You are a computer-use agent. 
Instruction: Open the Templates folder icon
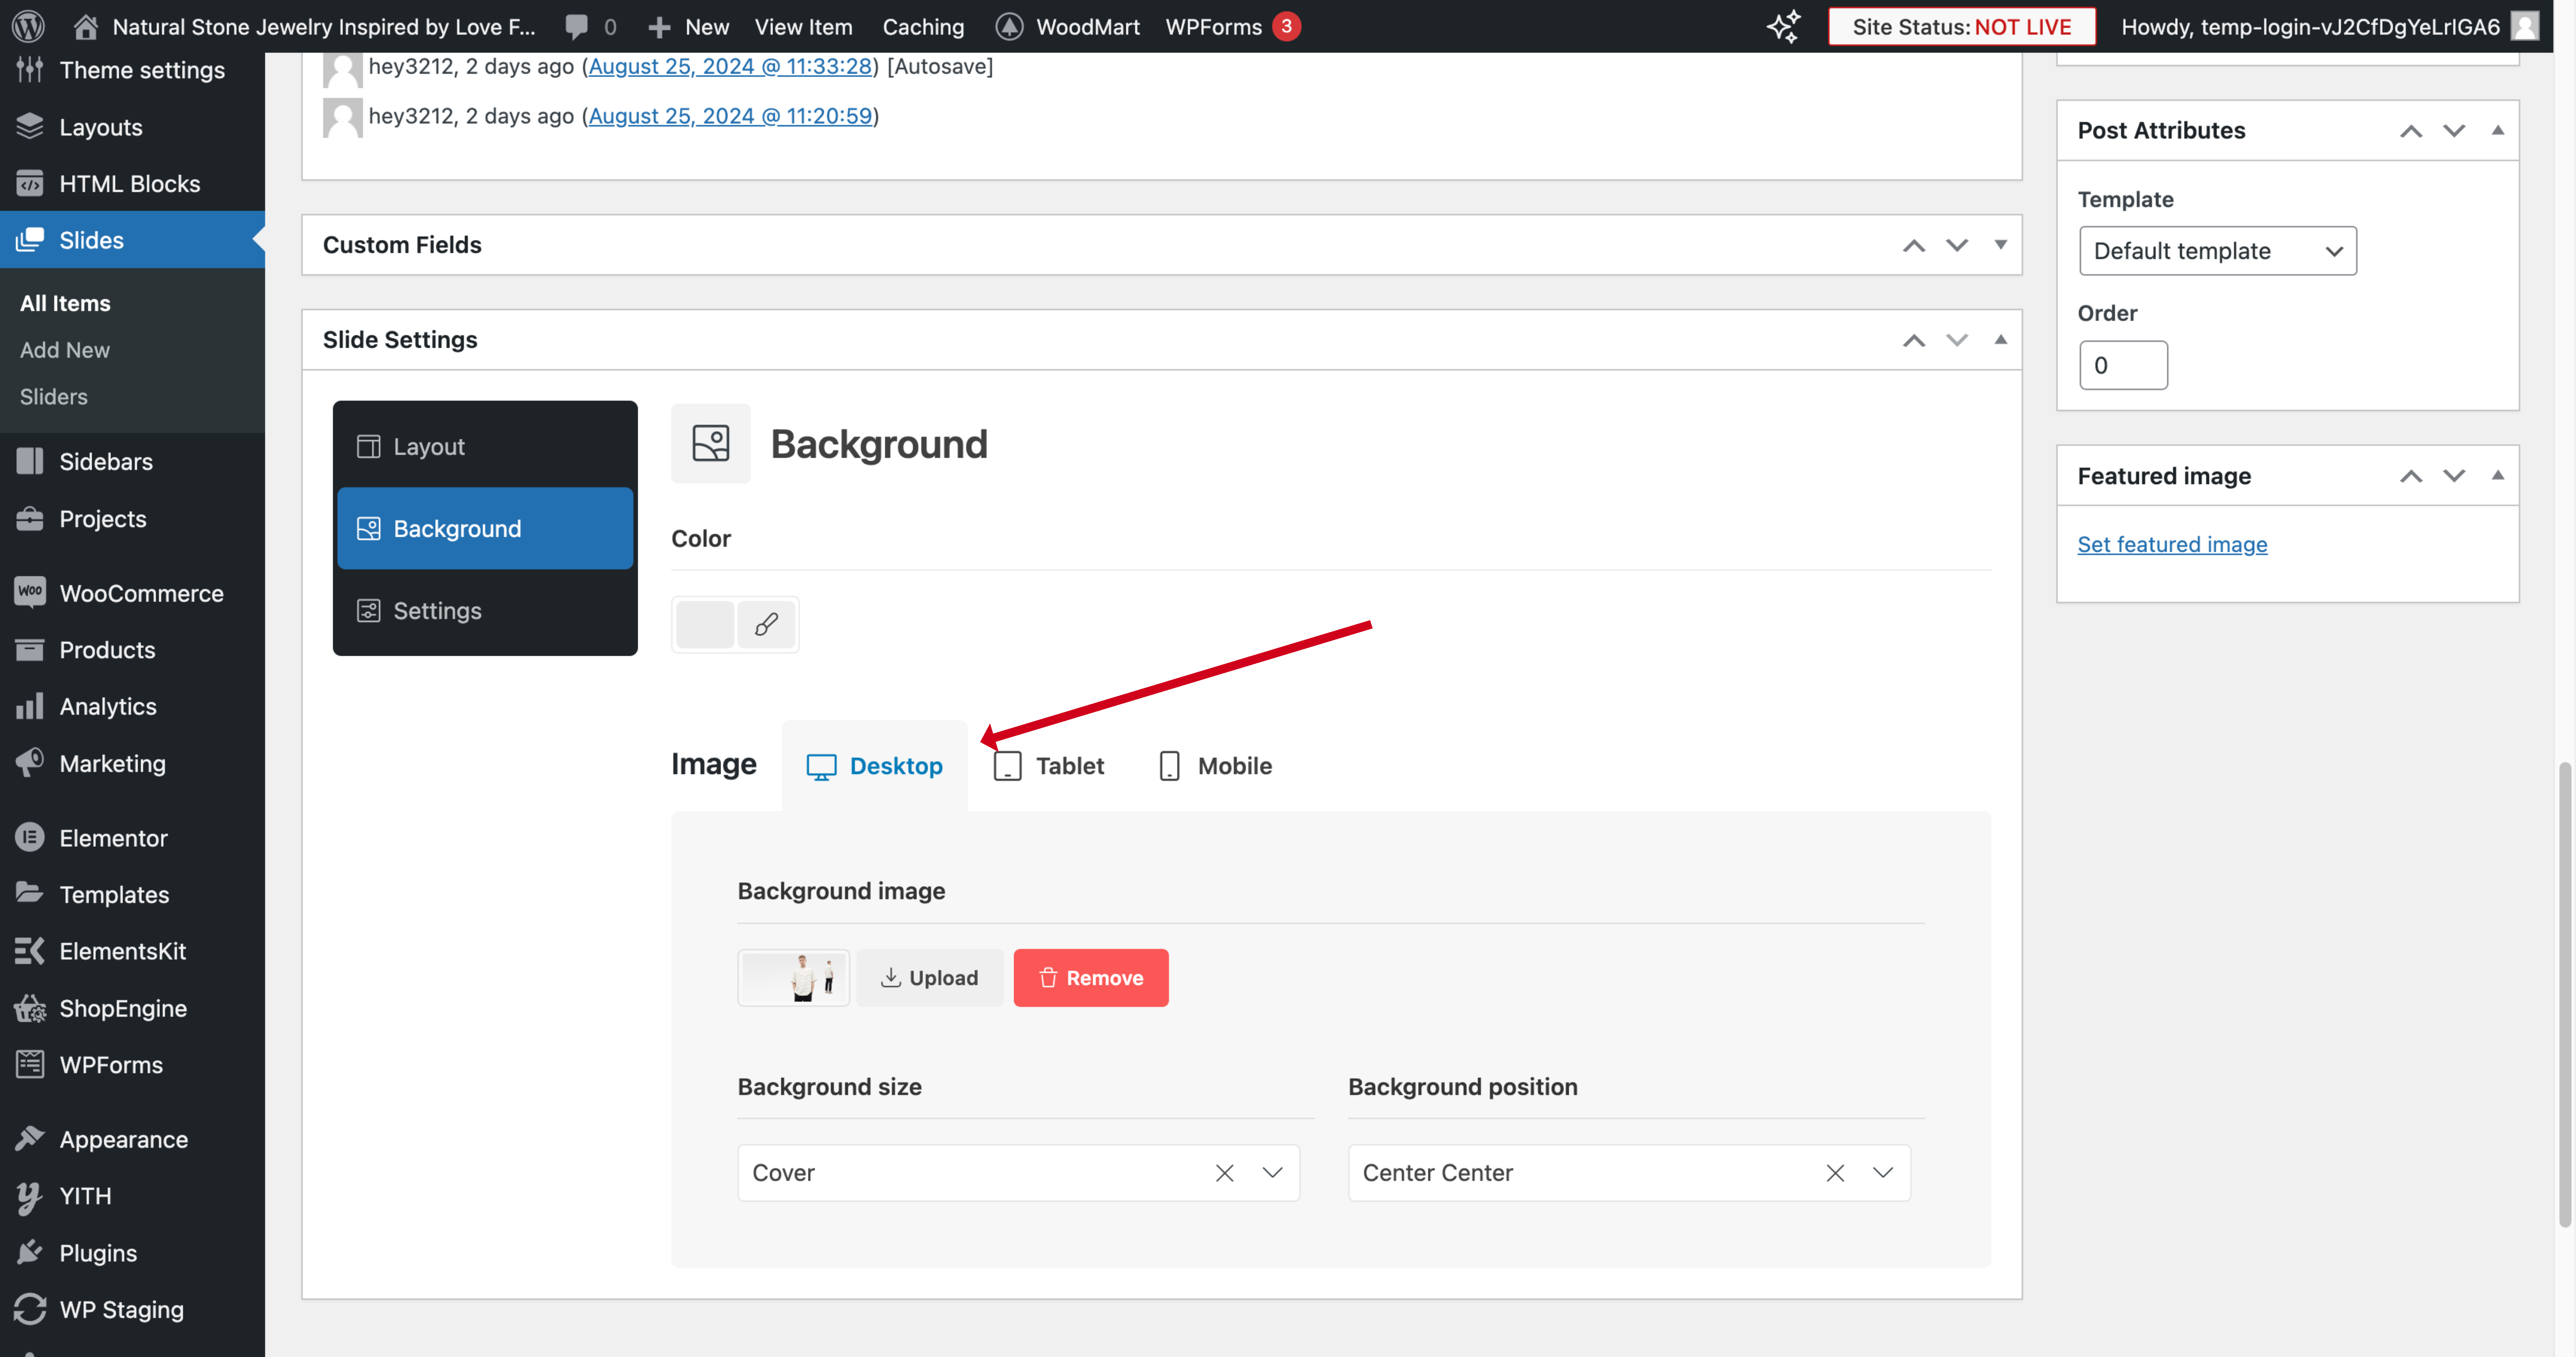(30, 893)
